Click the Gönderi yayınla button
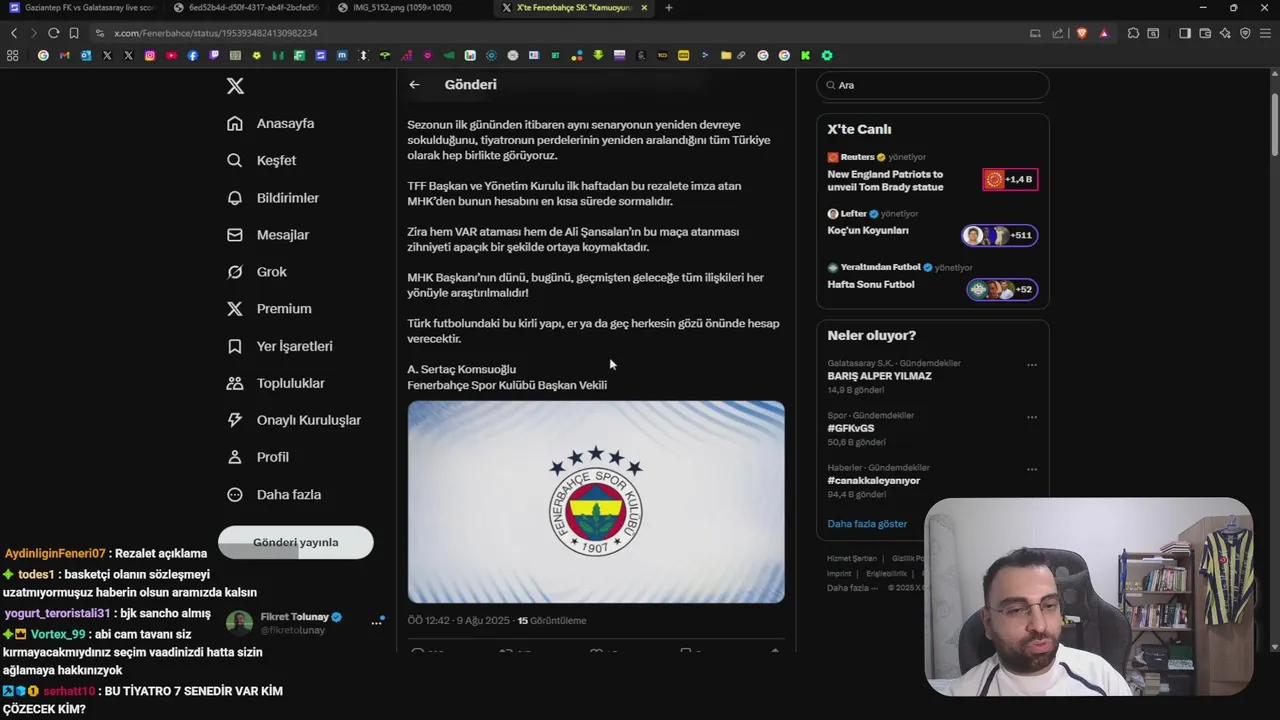Viewport: 1280px width, 720px height. pyautogui.click(x=296, y=542)
